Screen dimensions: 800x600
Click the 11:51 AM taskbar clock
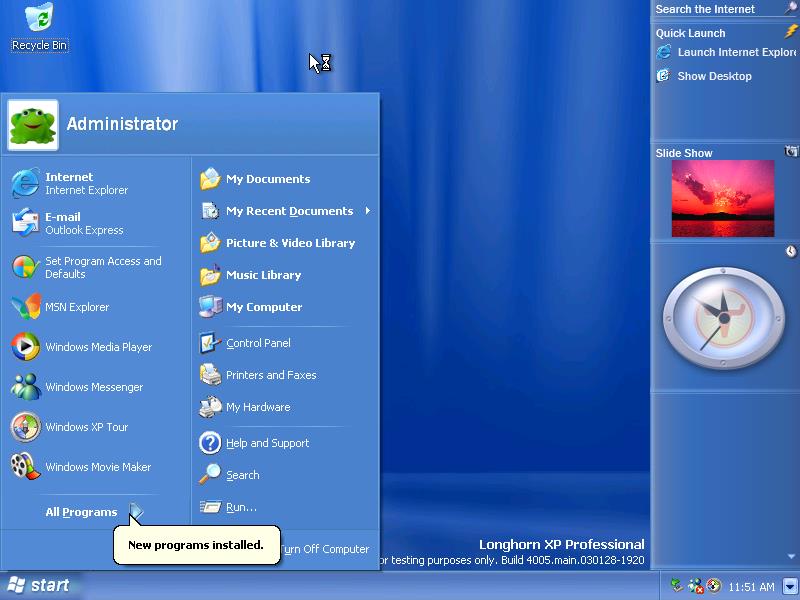coord(751,587)
